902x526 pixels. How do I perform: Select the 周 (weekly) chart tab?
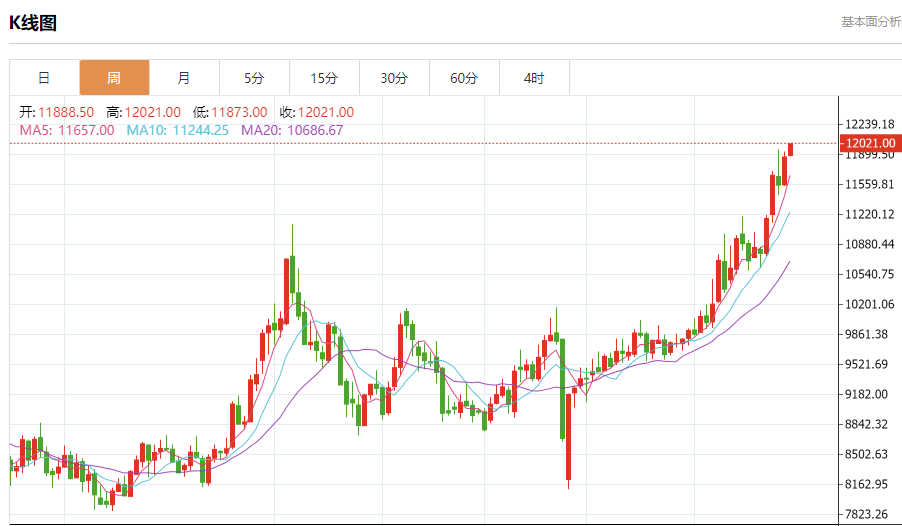[x=114, y=78]
